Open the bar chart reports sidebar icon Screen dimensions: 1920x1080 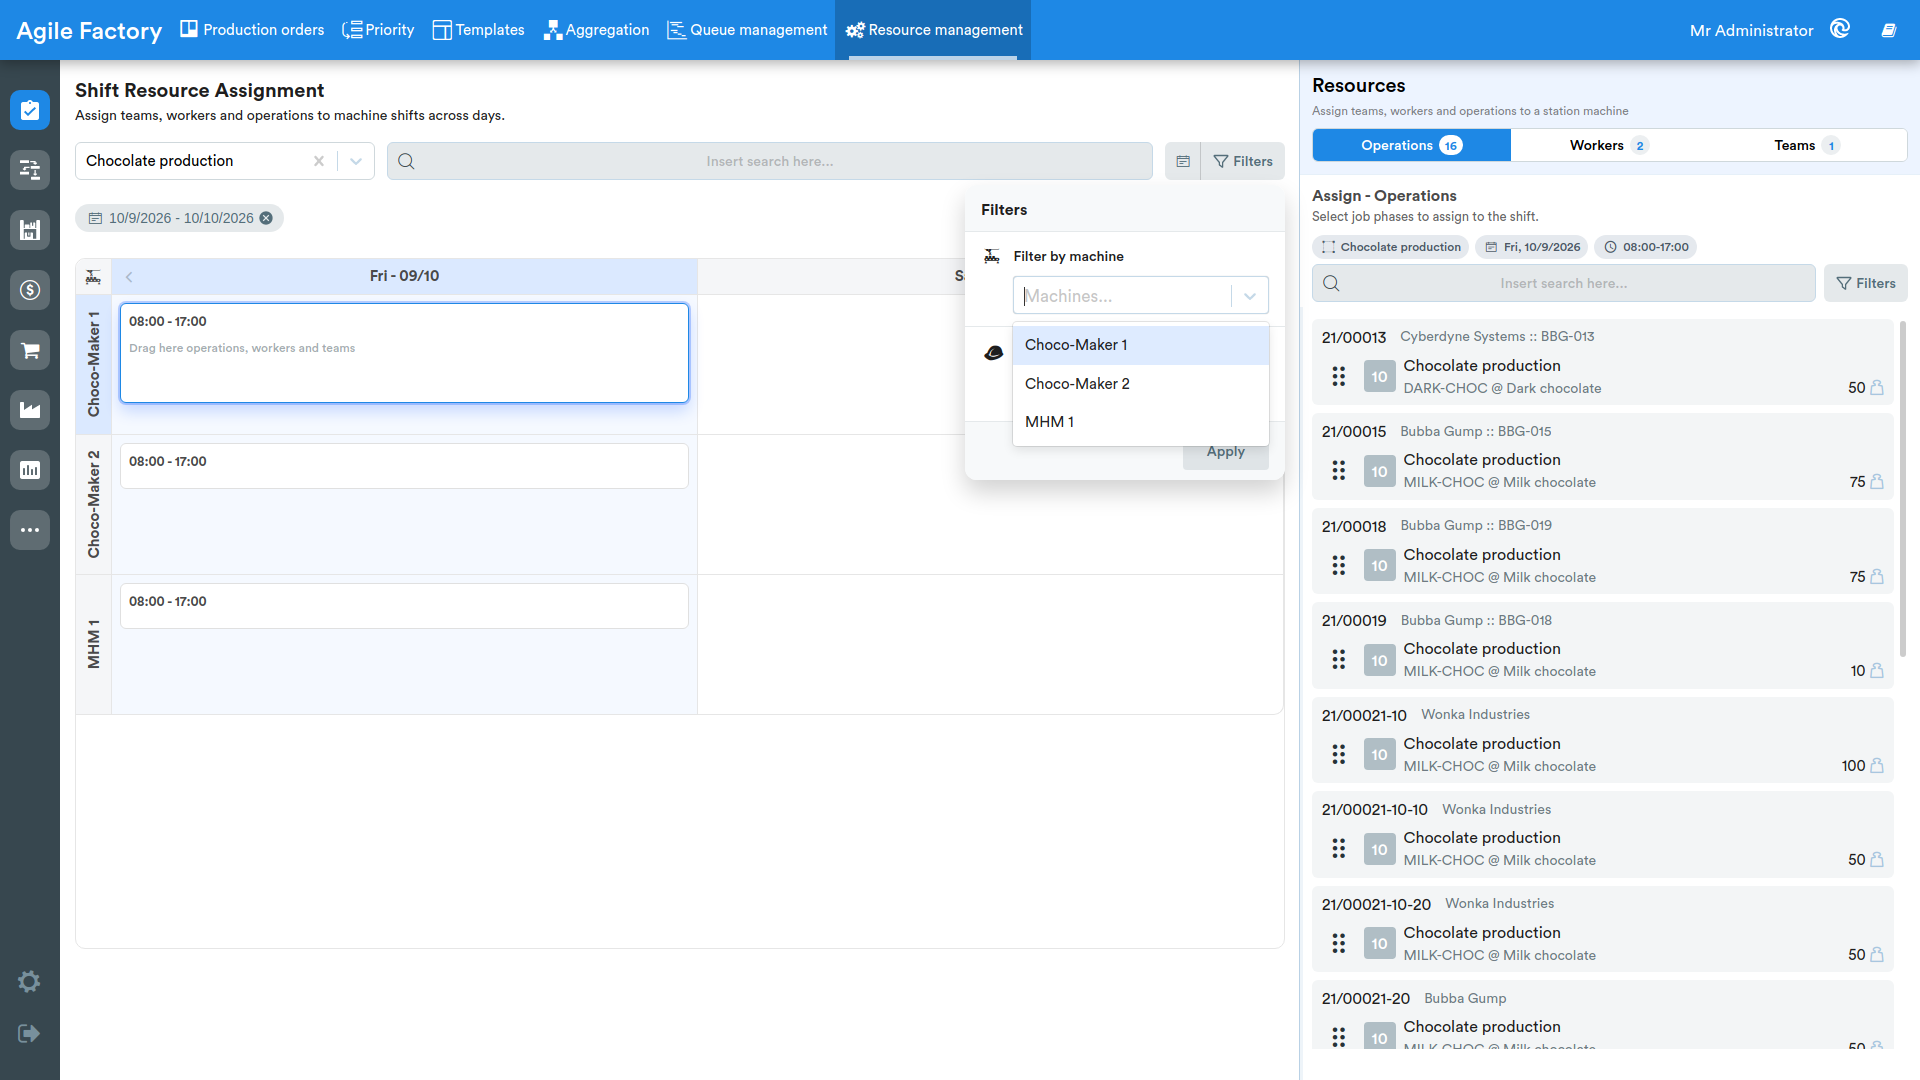pyautogui.click(x=30, y=470)
